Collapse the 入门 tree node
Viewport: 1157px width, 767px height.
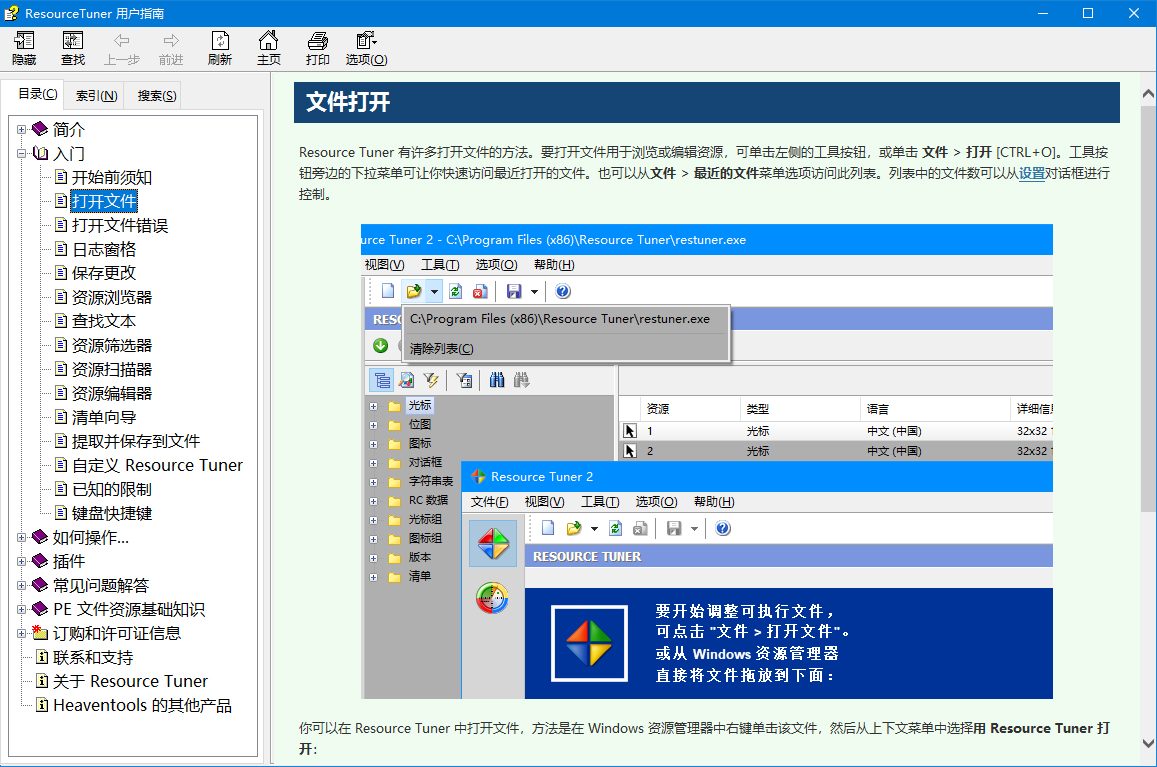coord(22,154)
